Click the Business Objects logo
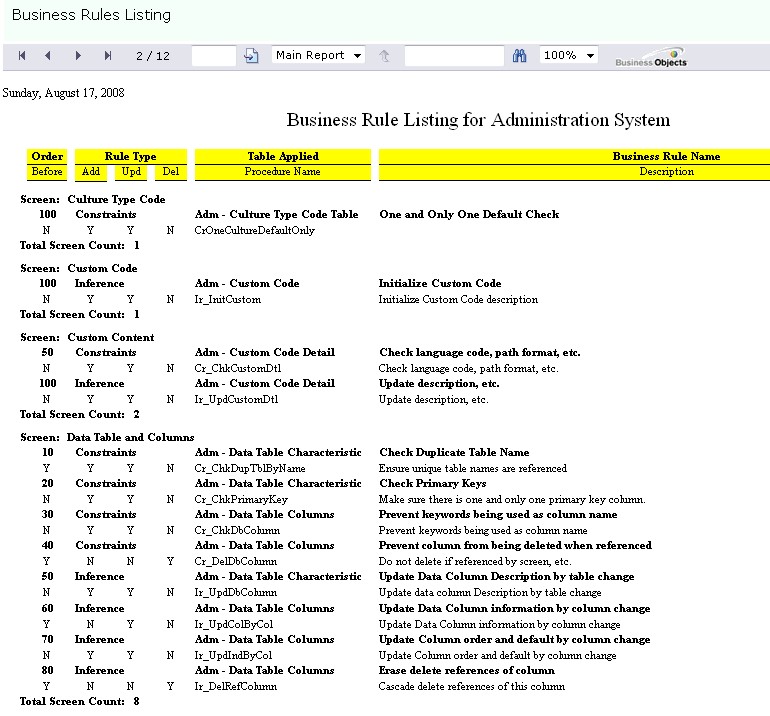The image size is (770, 716). [651, 57]
